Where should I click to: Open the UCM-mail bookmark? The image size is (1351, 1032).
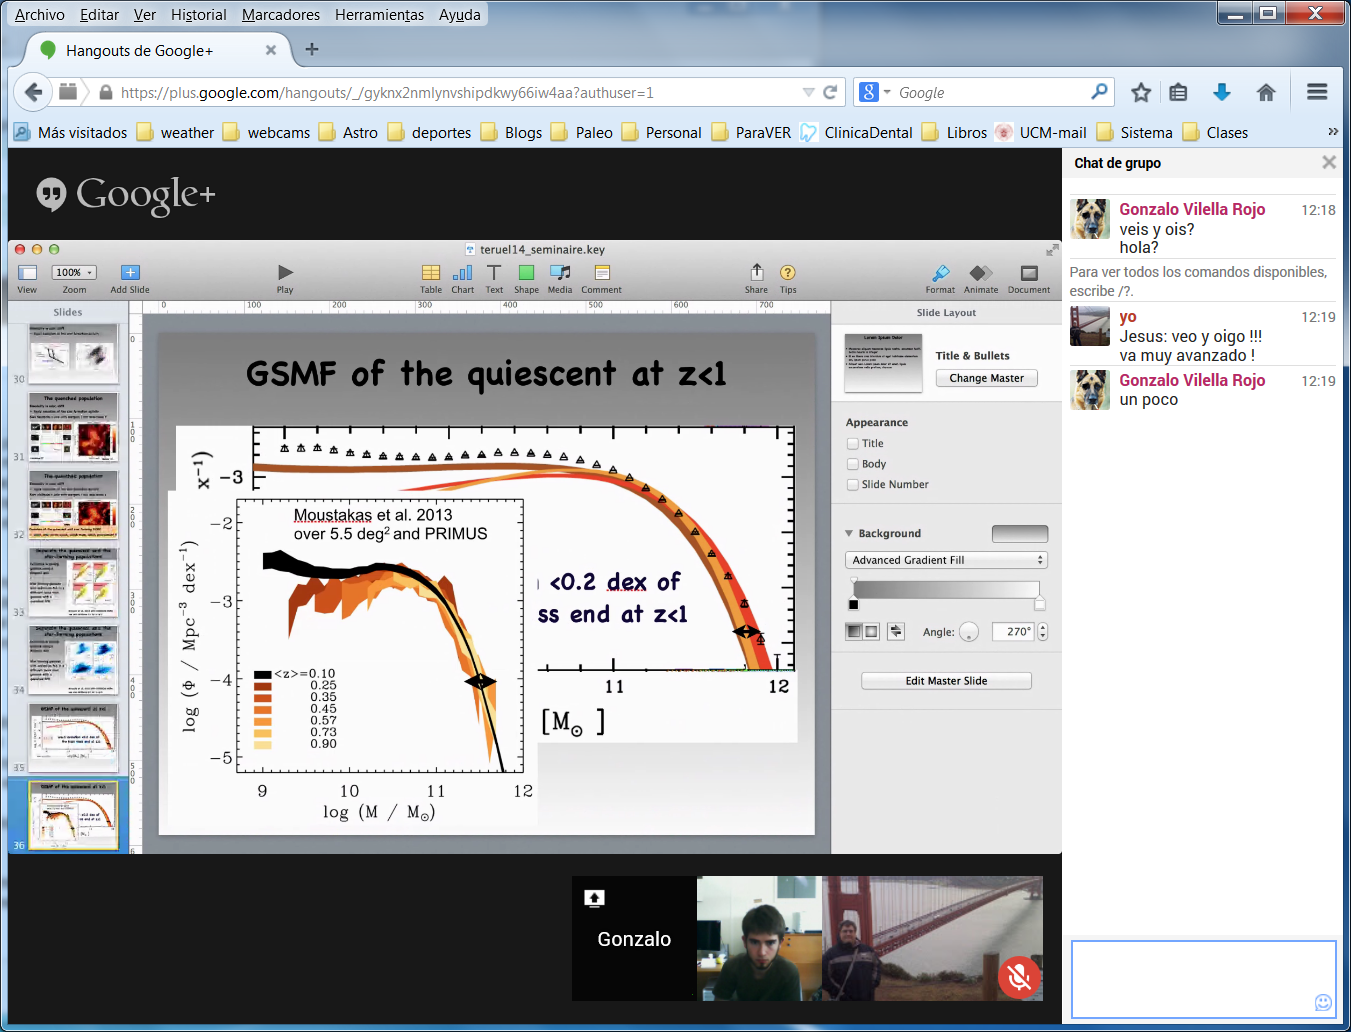point(1041,132)
